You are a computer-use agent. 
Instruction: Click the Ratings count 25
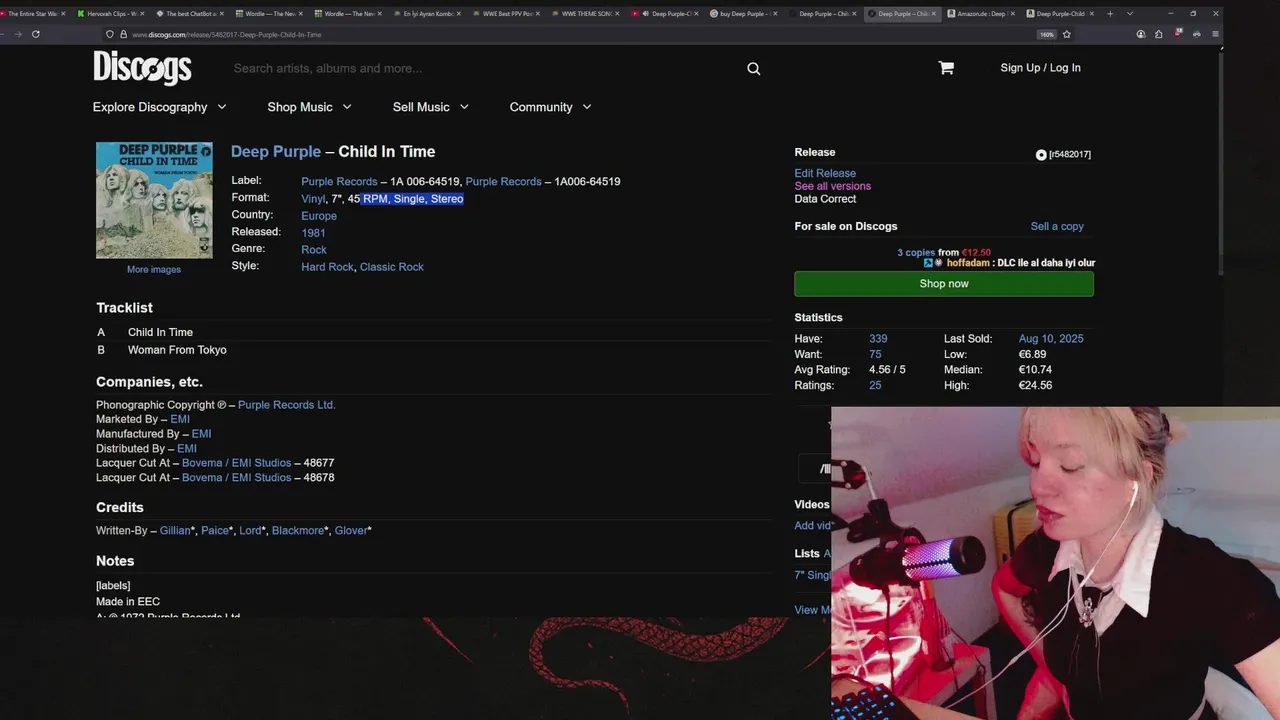(875, 385)
